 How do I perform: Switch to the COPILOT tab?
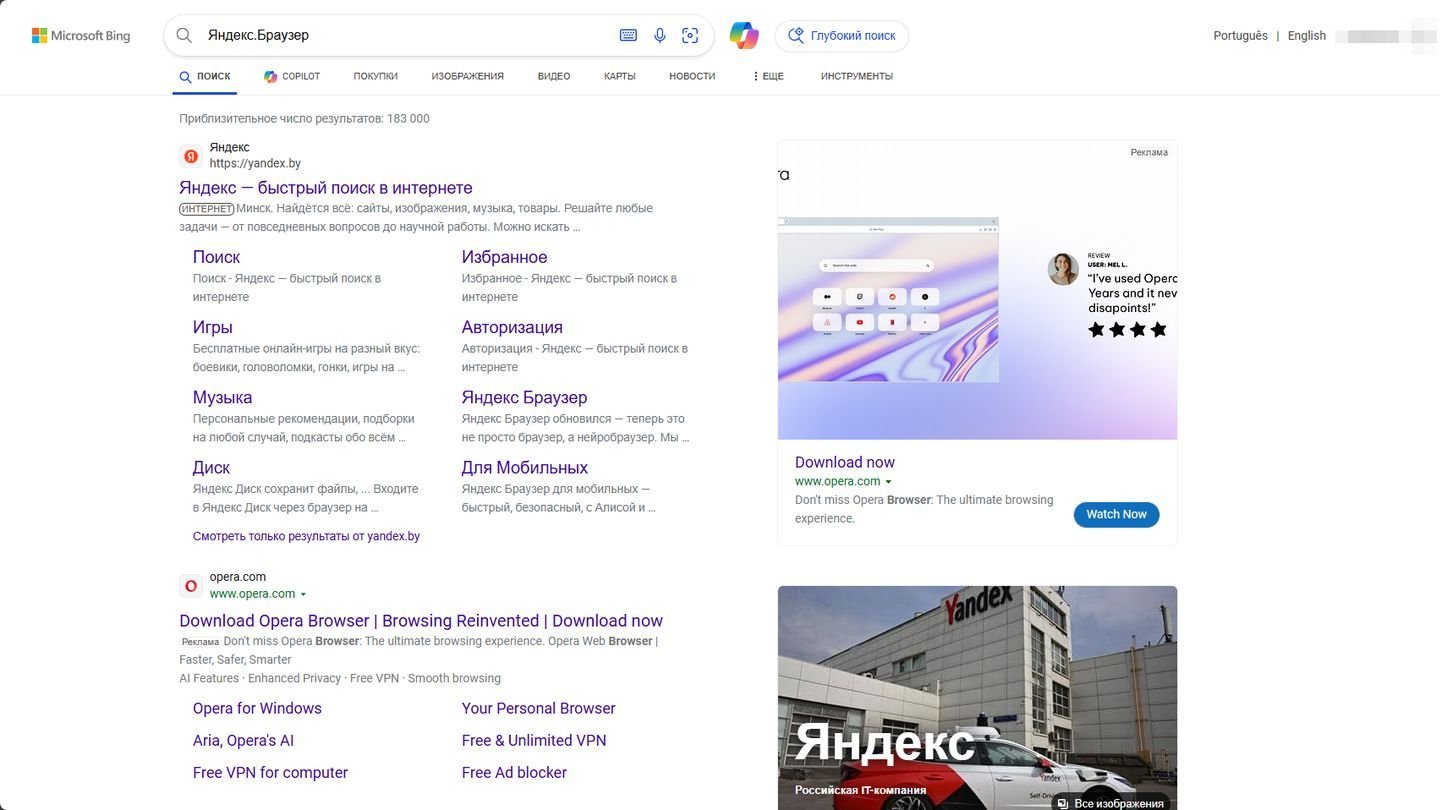click(292, 76)
